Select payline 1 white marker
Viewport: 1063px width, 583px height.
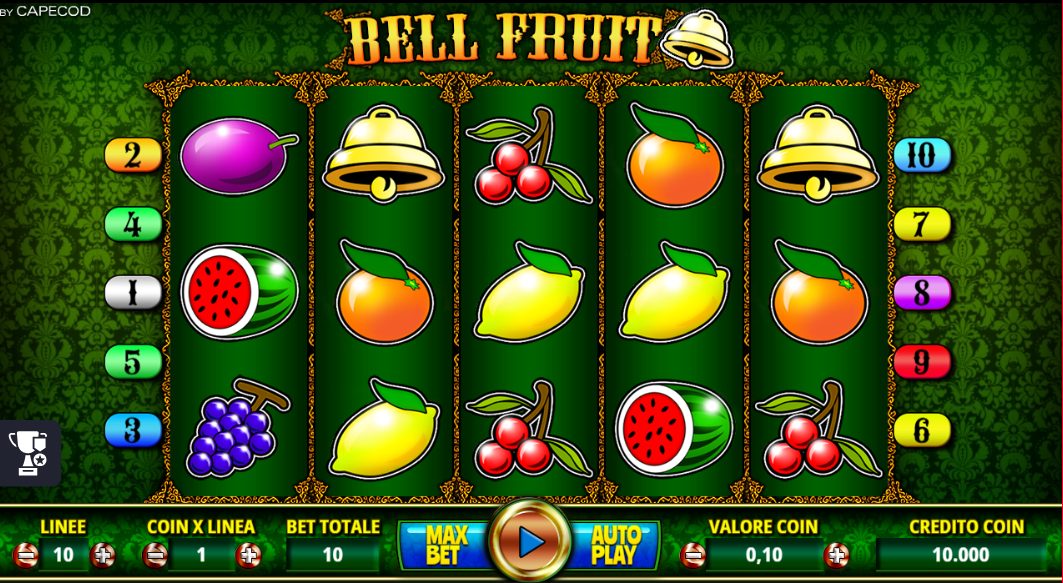click(133, 293)
